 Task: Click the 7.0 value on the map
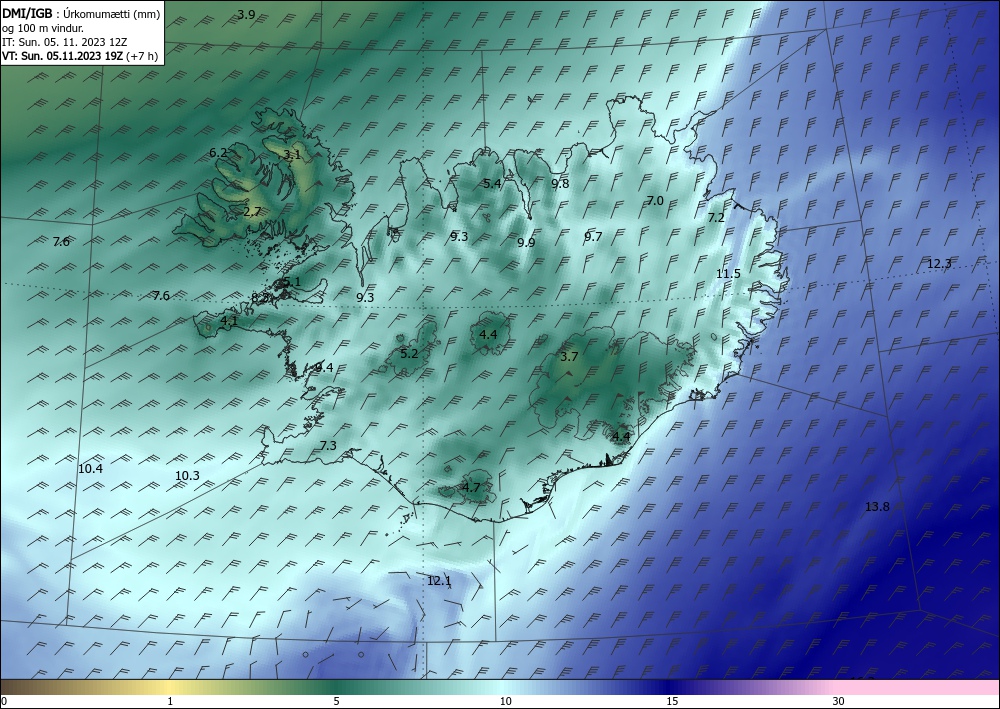point(655,200)
